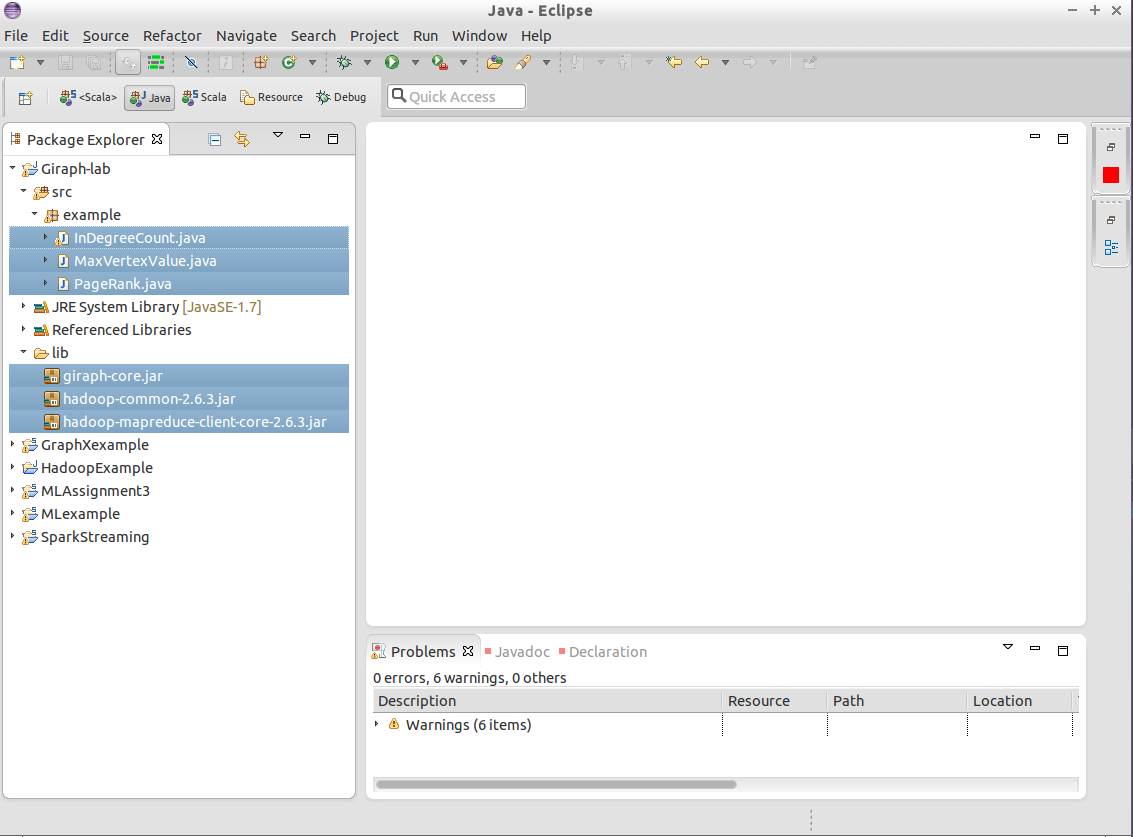The image size is (1133, 837).
Task: Click the New Java Package icon
Action: pos(261,62)
